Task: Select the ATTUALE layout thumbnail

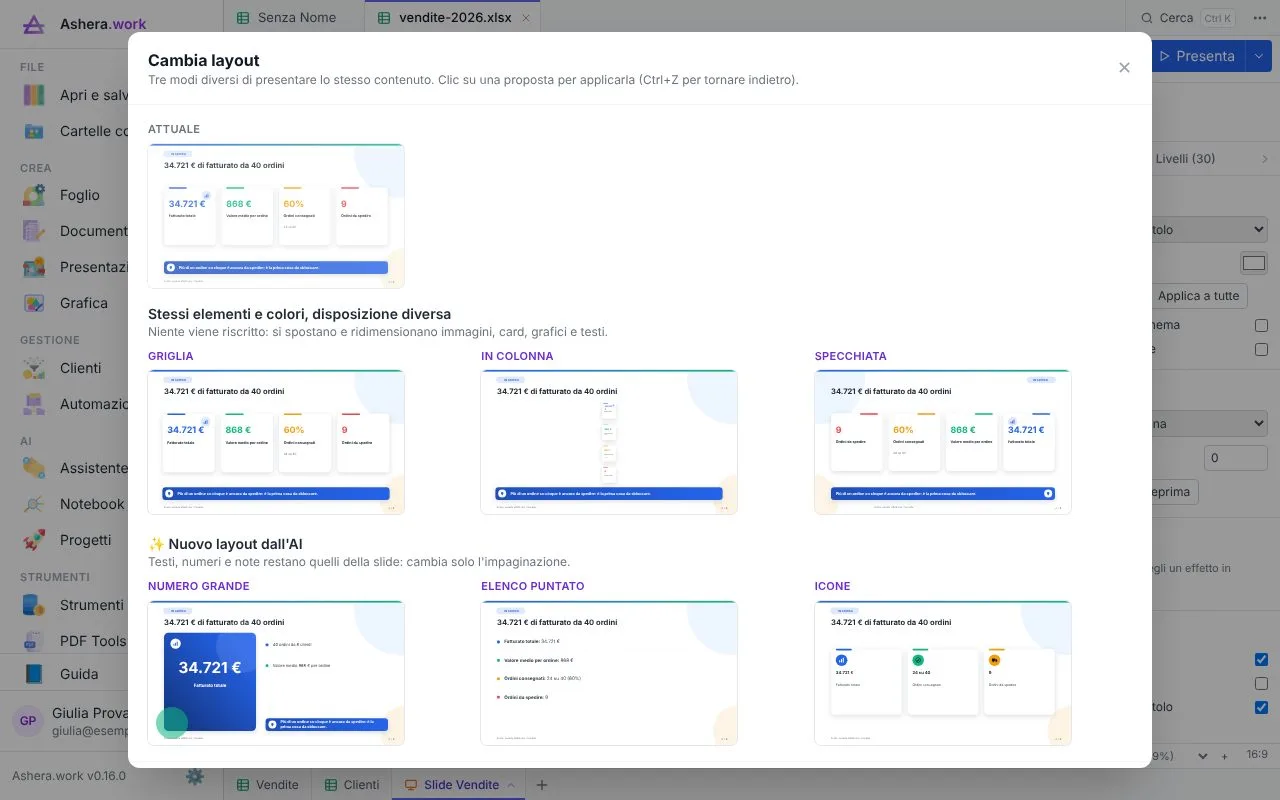Action: pyautogui.click(x=276, y=216)
